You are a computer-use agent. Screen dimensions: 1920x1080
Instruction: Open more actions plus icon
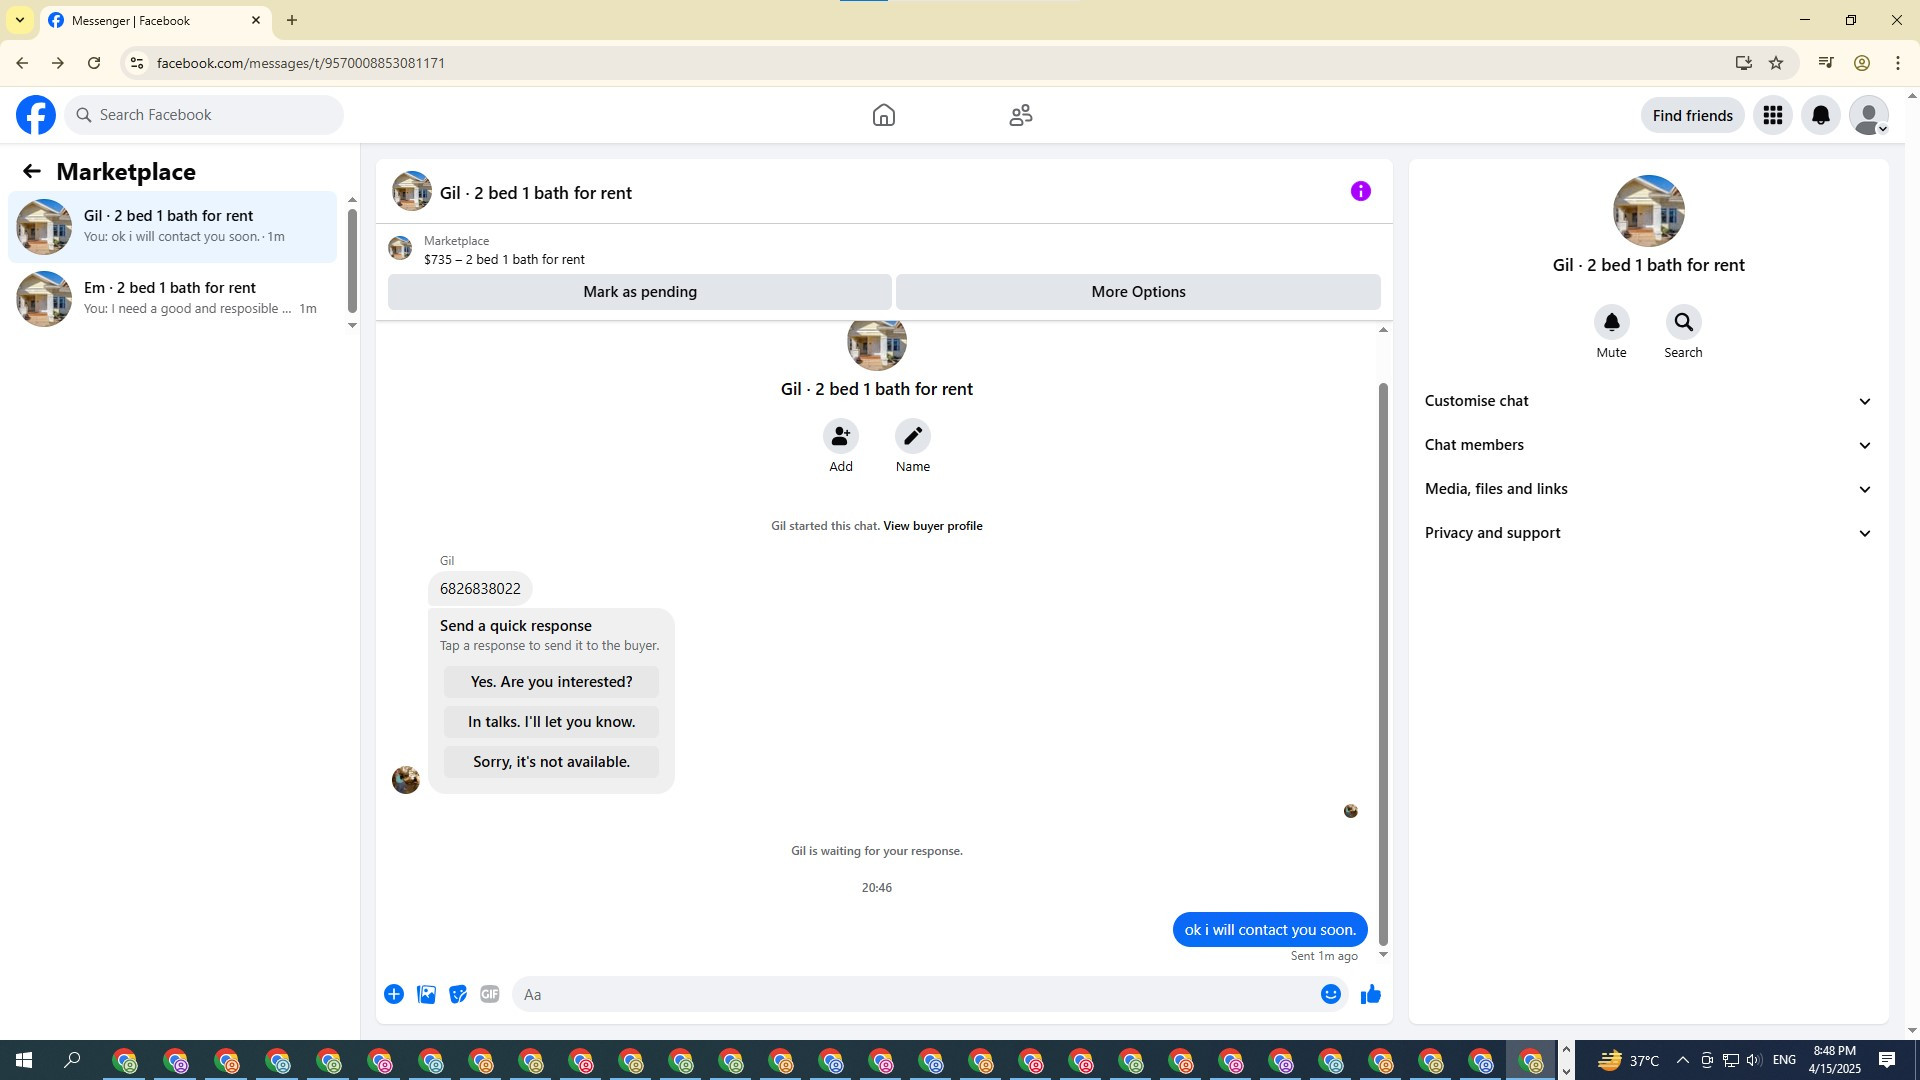(x=394, y=994)
